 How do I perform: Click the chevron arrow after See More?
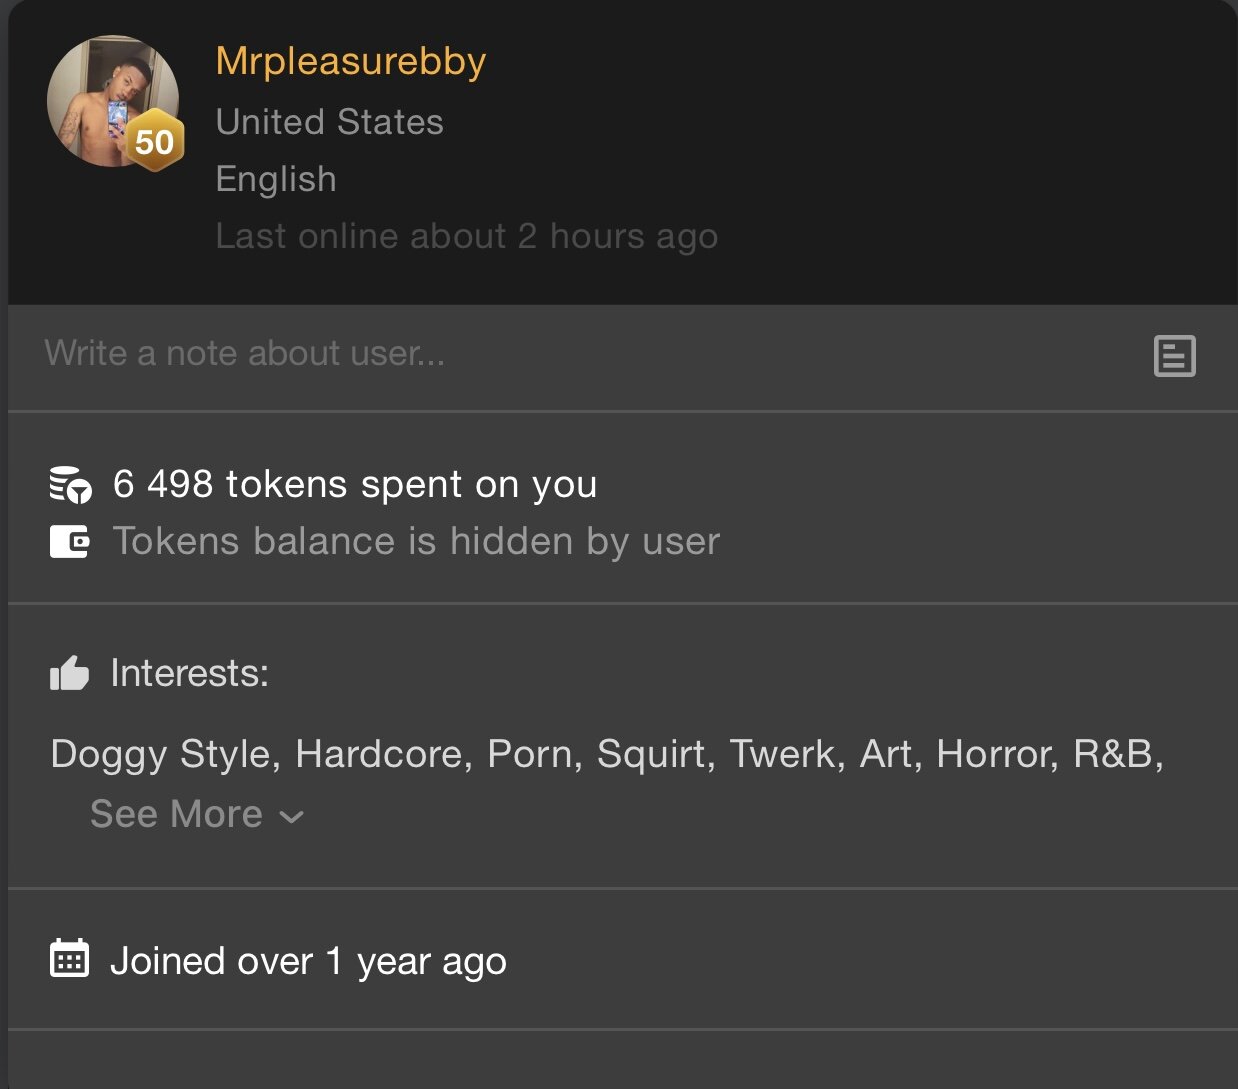(292, 816)
